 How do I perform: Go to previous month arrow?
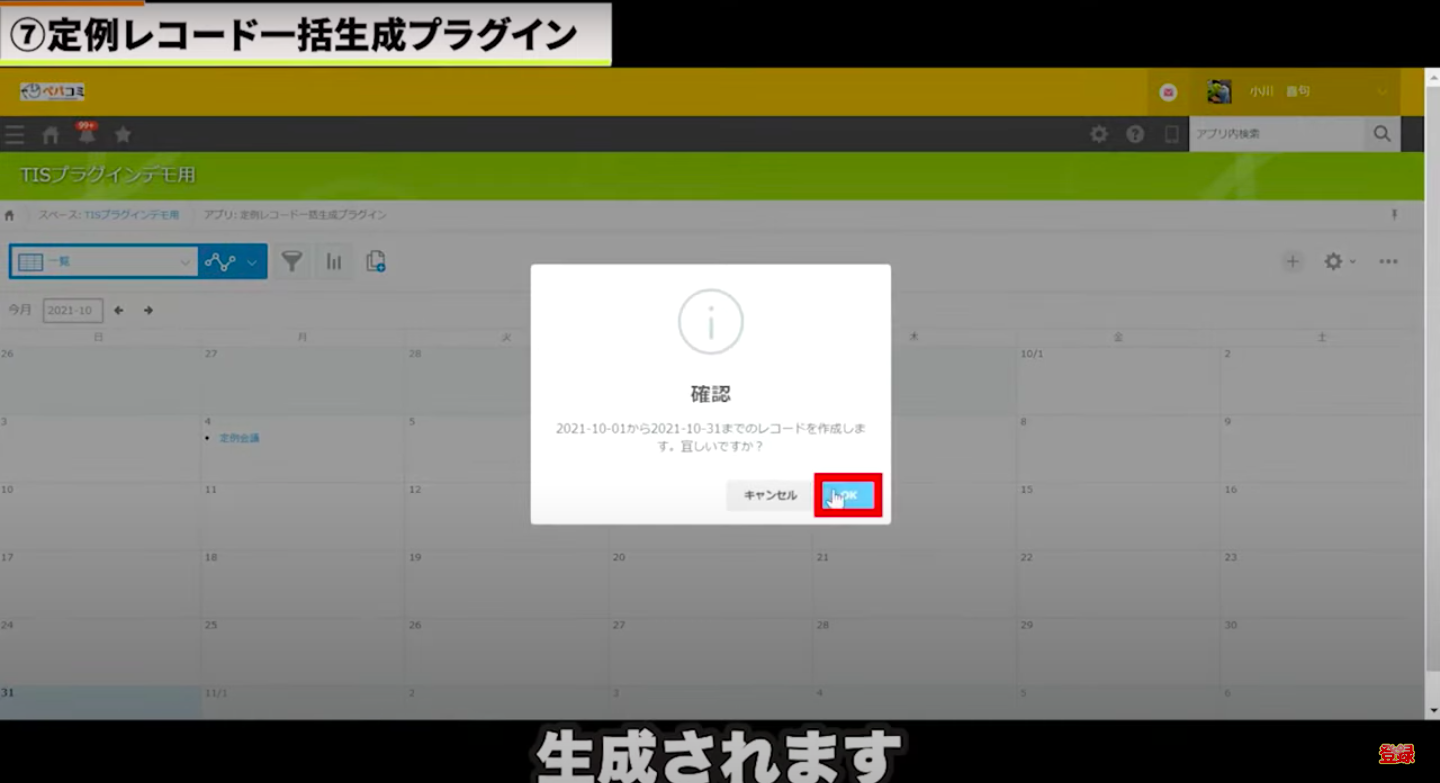[118, 311]
